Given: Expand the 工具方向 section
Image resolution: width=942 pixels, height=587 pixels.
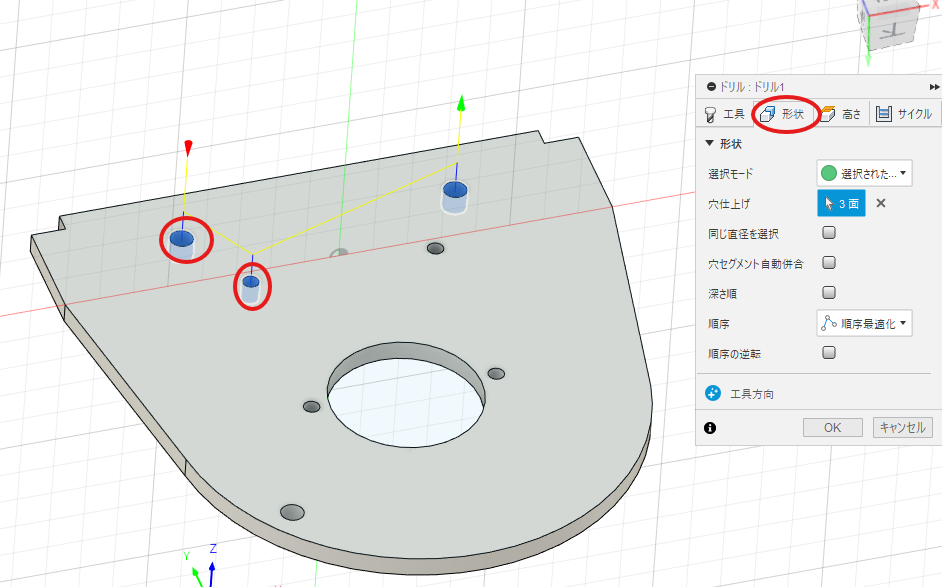Looking at the screenshot, I should coord(752,394).
